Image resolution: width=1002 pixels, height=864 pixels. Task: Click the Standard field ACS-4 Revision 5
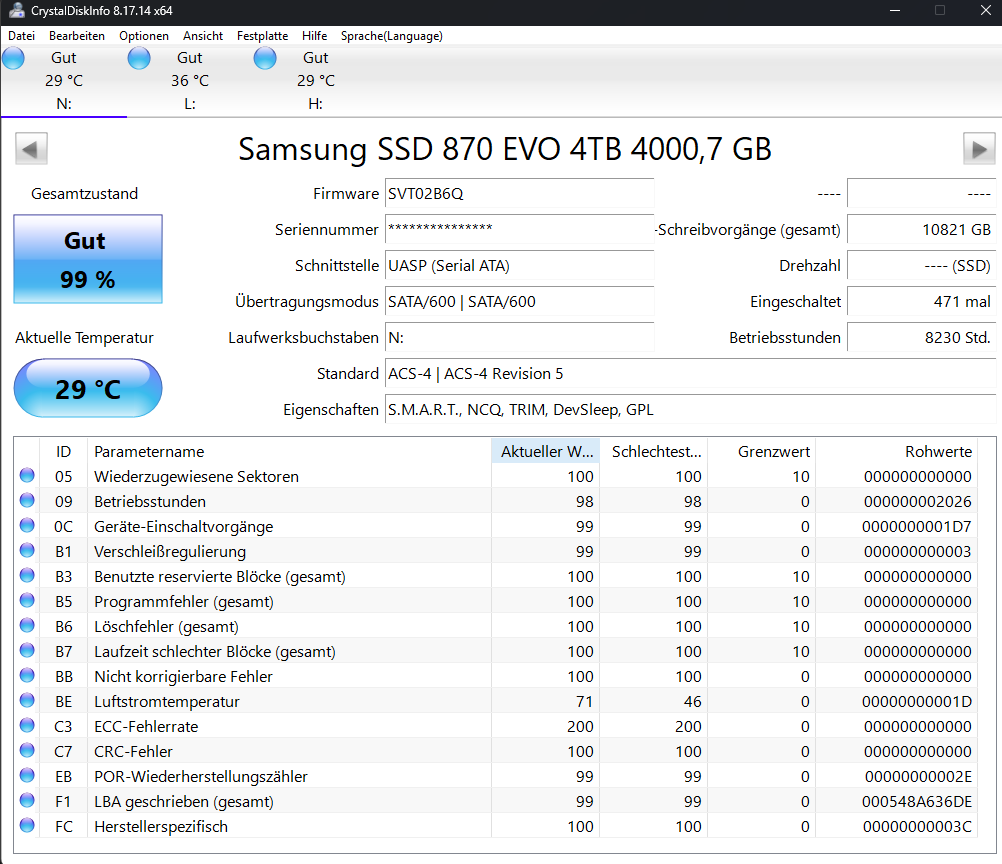[690, 374]
